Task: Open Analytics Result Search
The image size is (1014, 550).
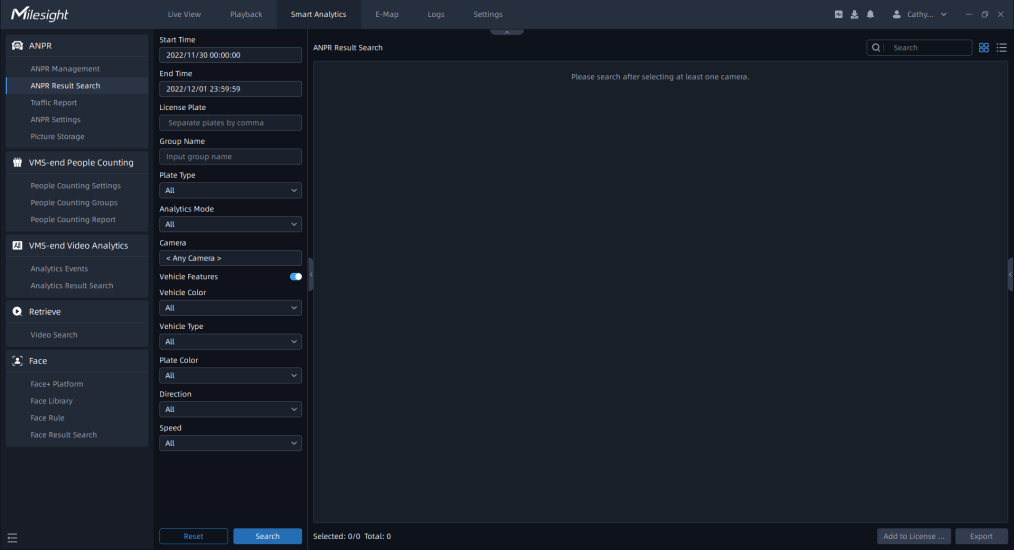Action: 72,285
